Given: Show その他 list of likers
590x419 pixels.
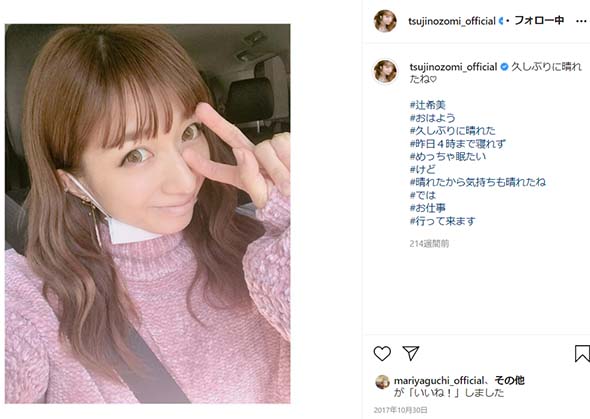Looking at the screenshot, I should coord(509,380).
